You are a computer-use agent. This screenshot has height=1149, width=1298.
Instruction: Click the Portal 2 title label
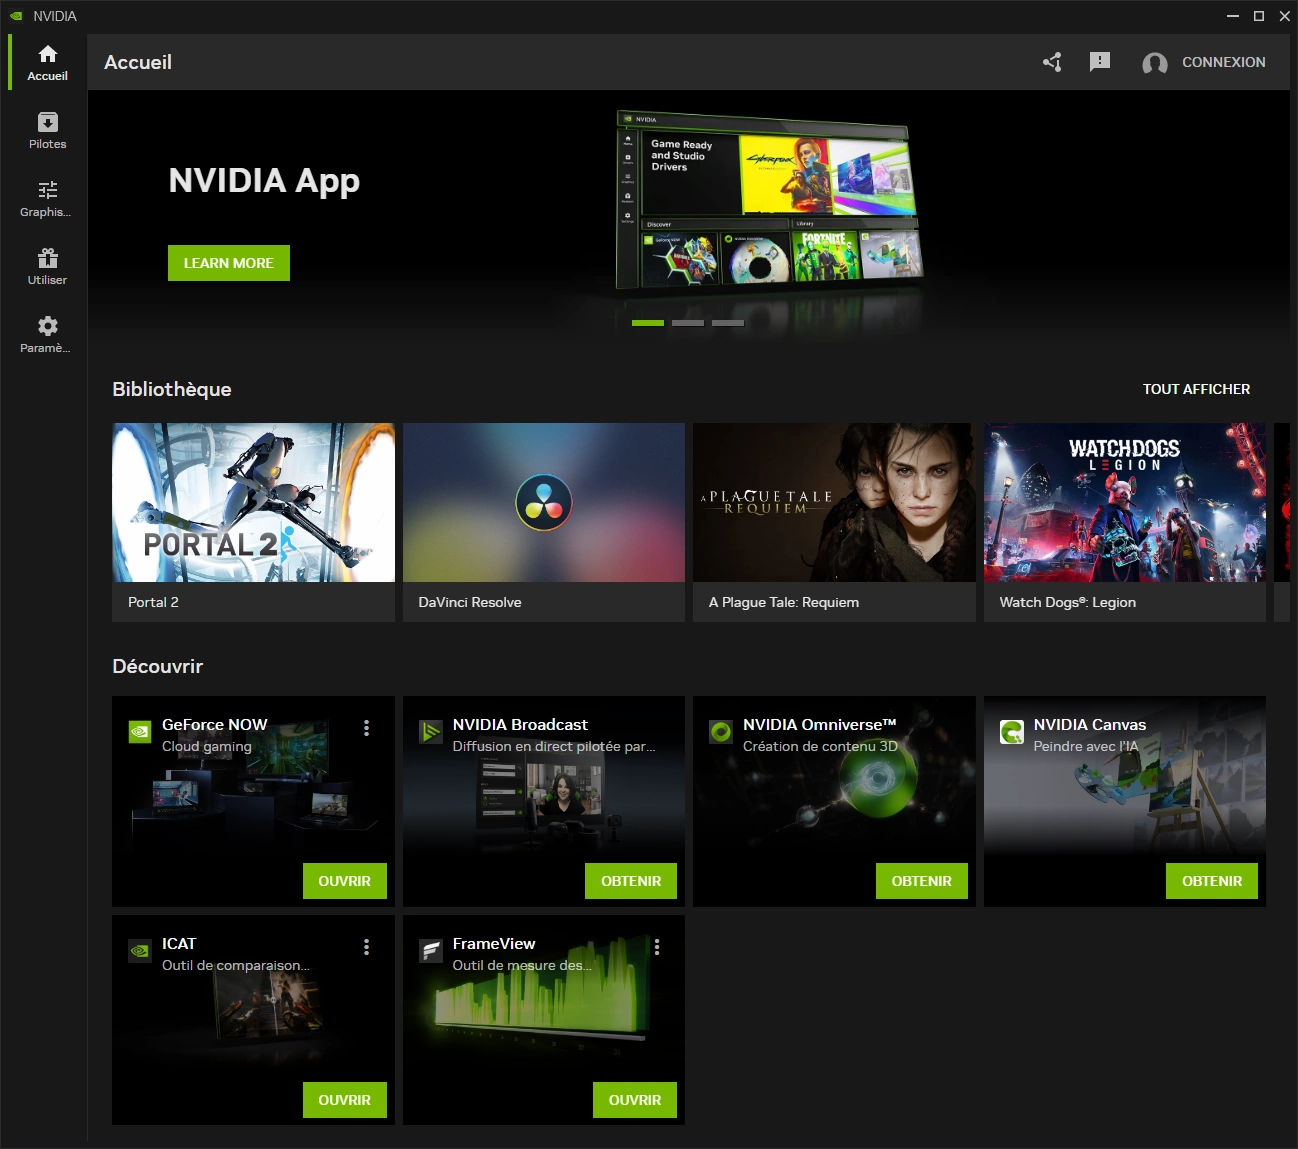(x=153, y=602)
